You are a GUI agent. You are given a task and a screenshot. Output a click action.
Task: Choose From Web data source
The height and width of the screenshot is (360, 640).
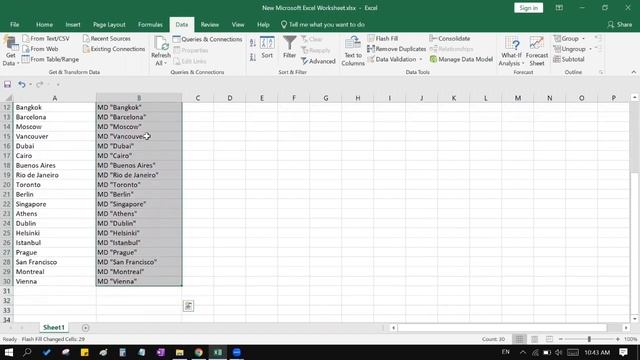pyautogui.click(x=40, y=49)
